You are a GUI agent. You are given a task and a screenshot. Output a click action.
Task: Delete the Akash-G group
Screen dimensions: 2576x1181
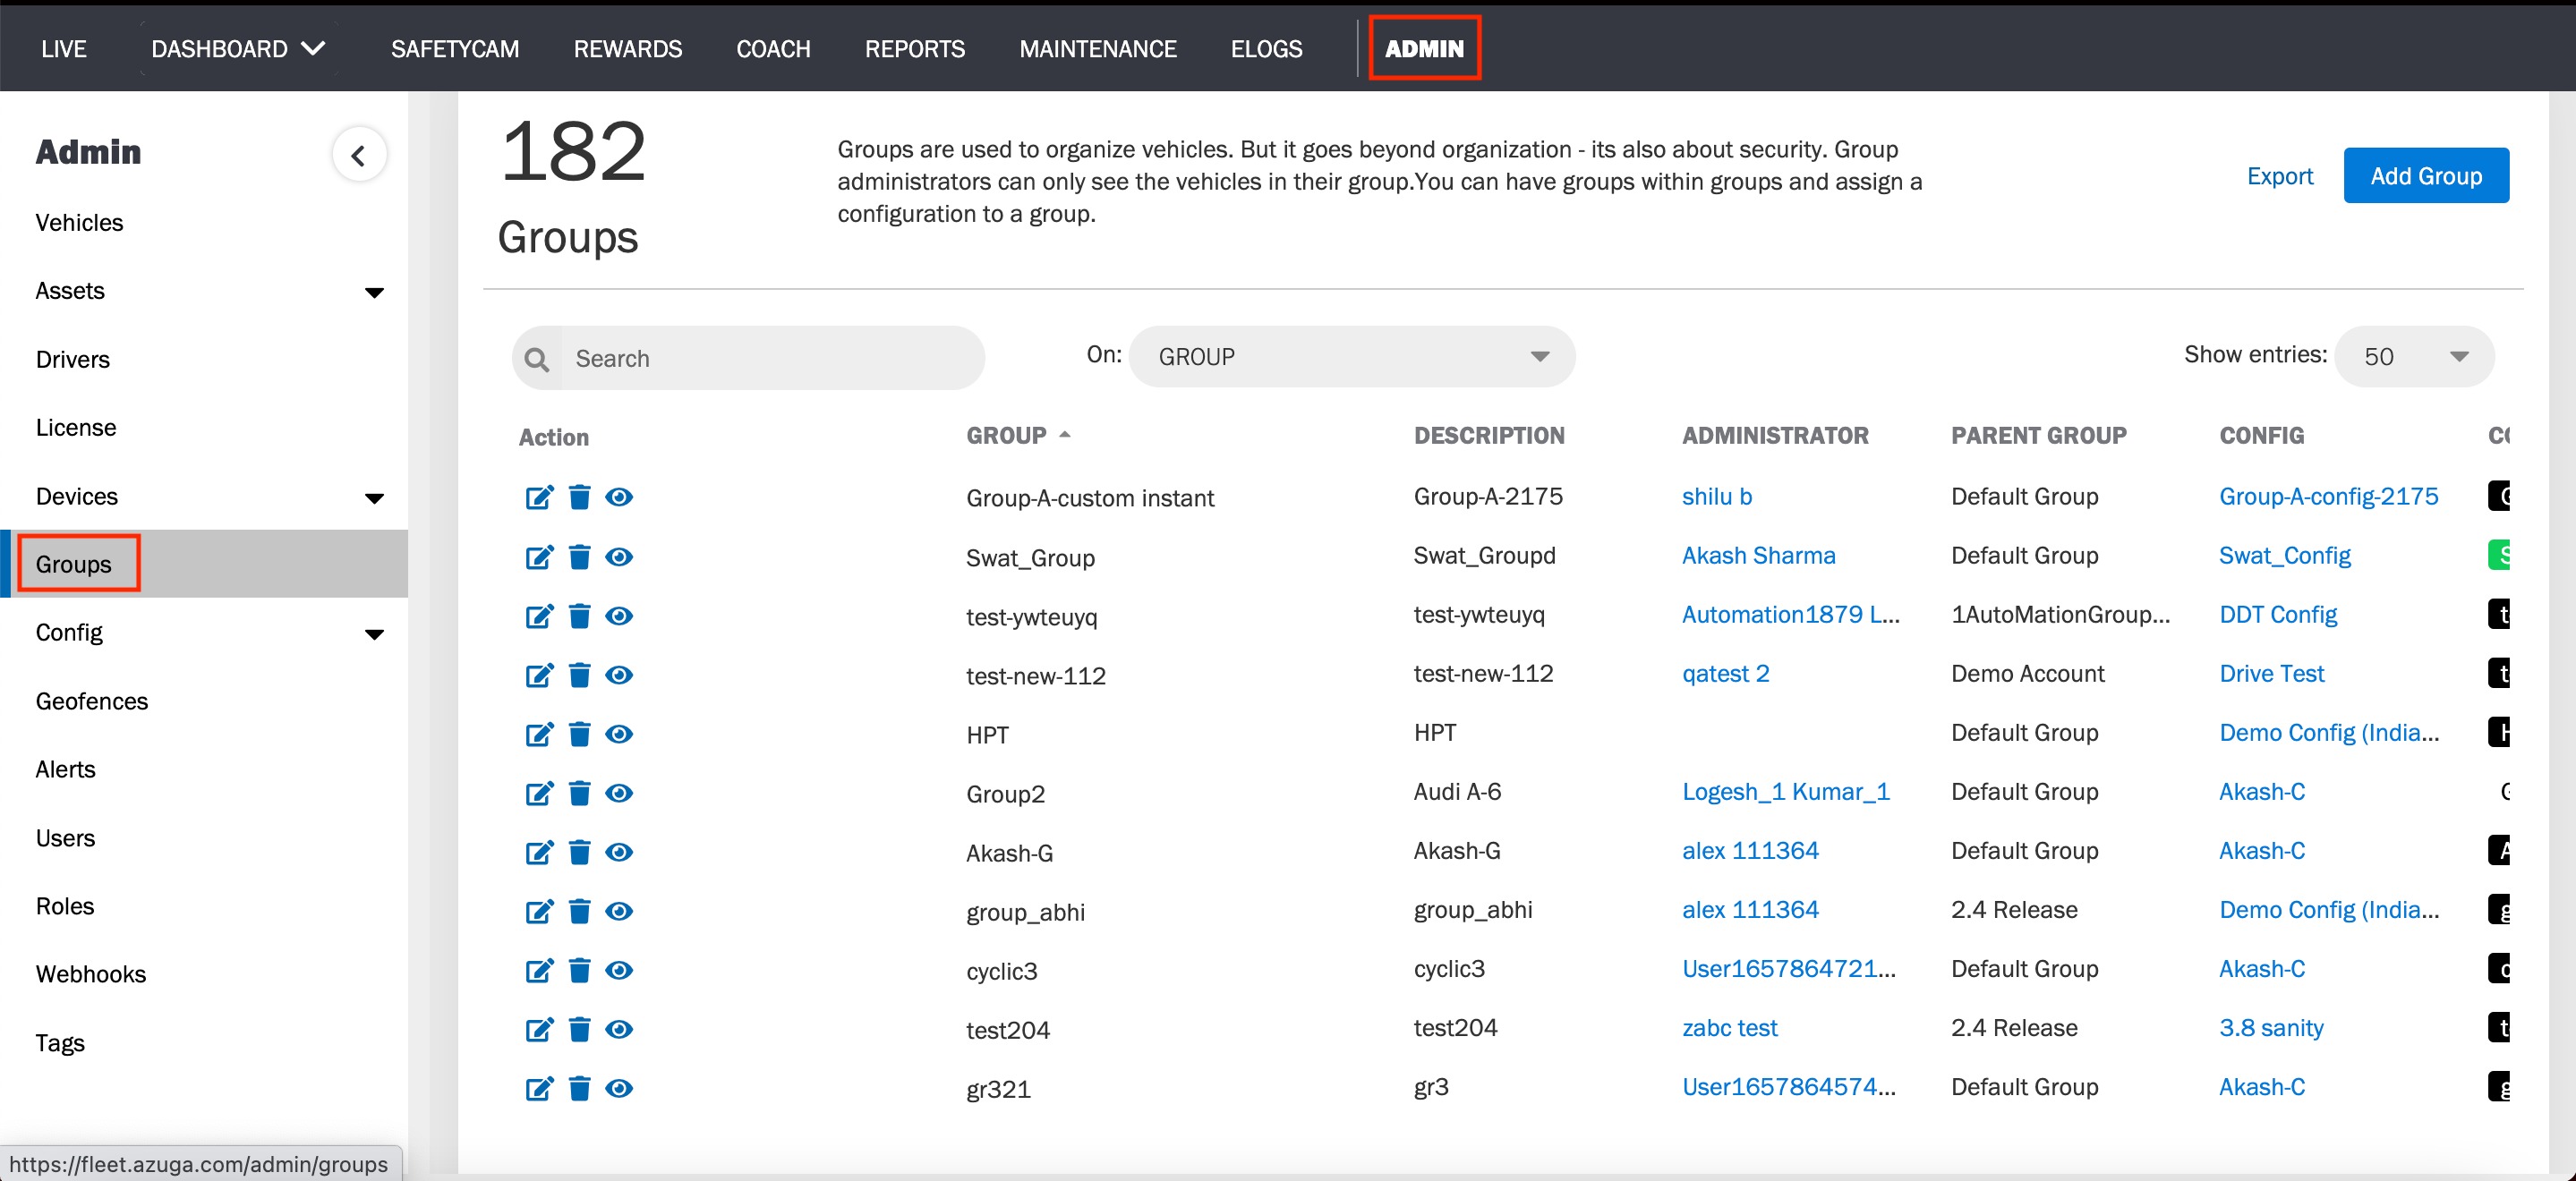(579, 851)
